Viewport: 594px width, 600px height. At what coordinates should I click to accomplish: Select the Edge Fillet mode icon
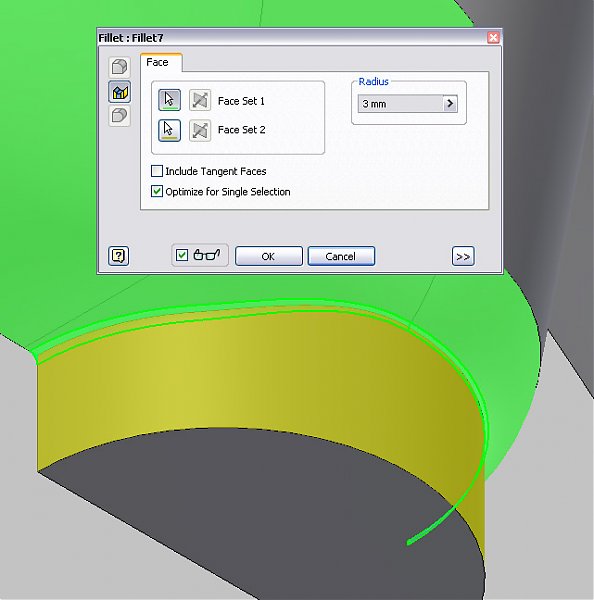[x=119, y=67]
